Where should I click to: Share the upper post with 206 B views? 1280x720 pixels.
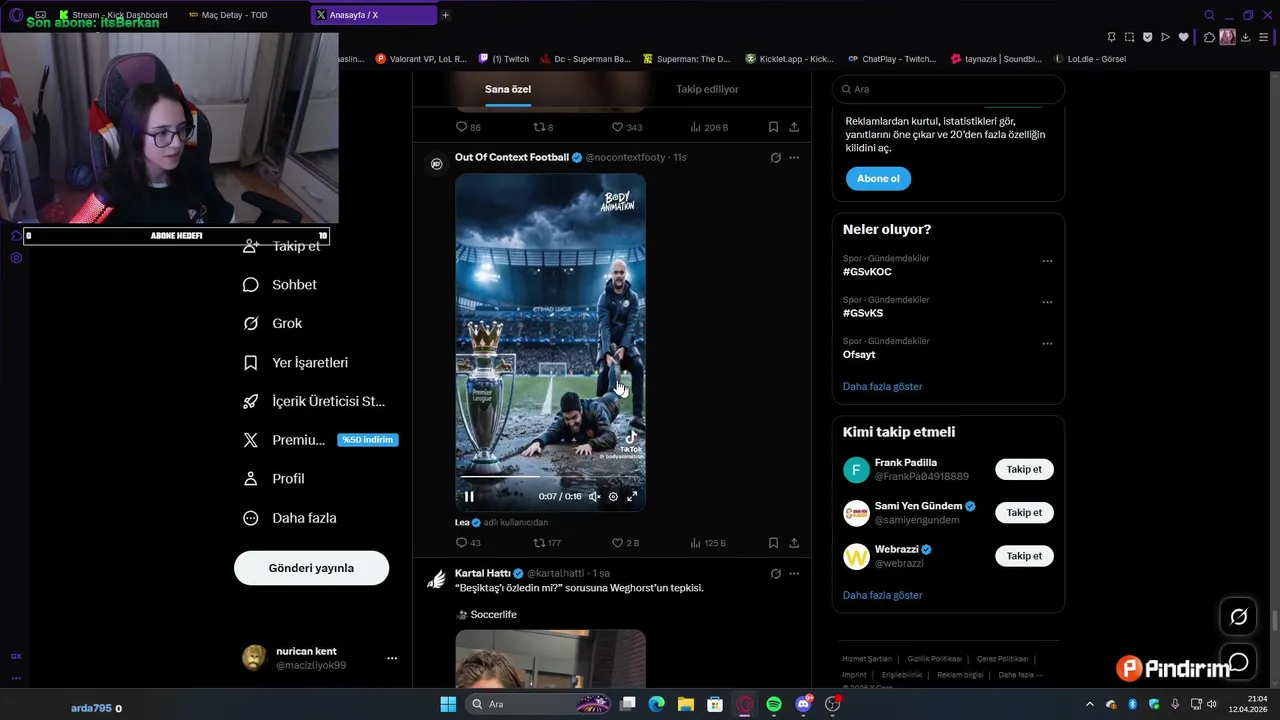794,127
